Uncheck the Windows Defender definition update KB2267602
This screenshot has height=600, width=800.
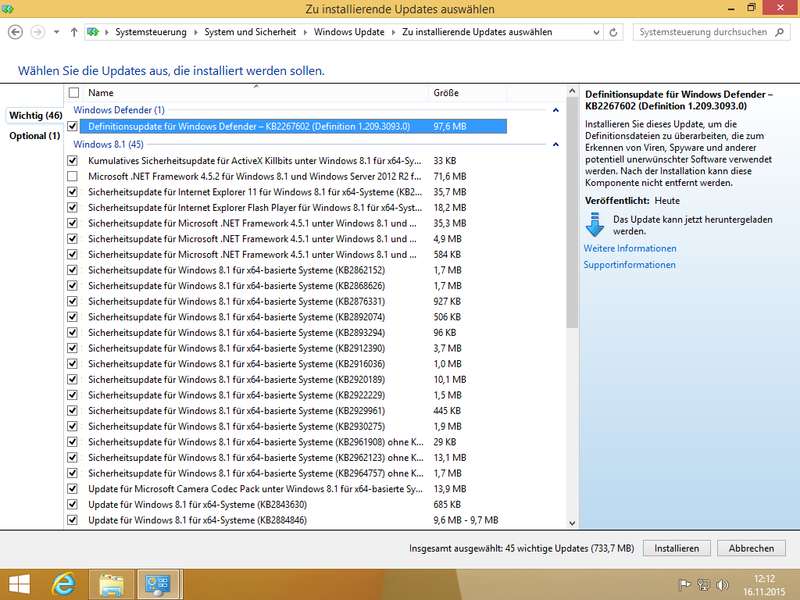click(x=72, y=126)
